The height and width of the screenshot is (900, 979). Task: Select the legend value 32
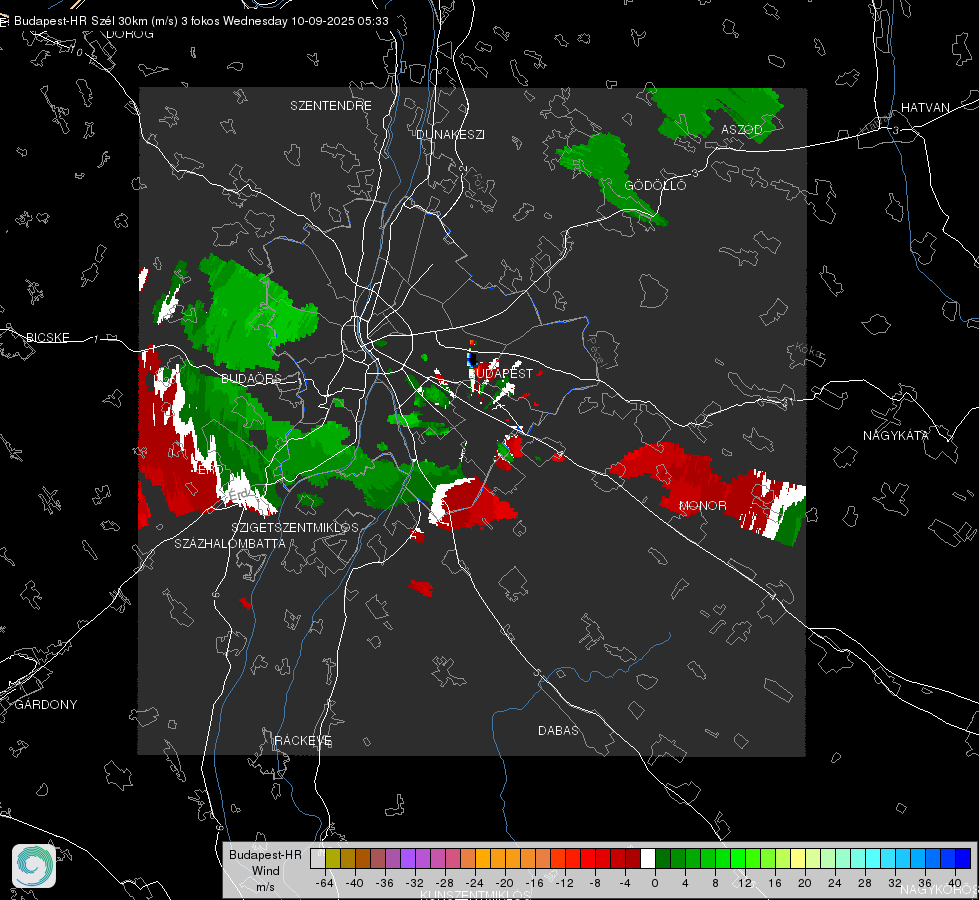[x=895, y=883]
